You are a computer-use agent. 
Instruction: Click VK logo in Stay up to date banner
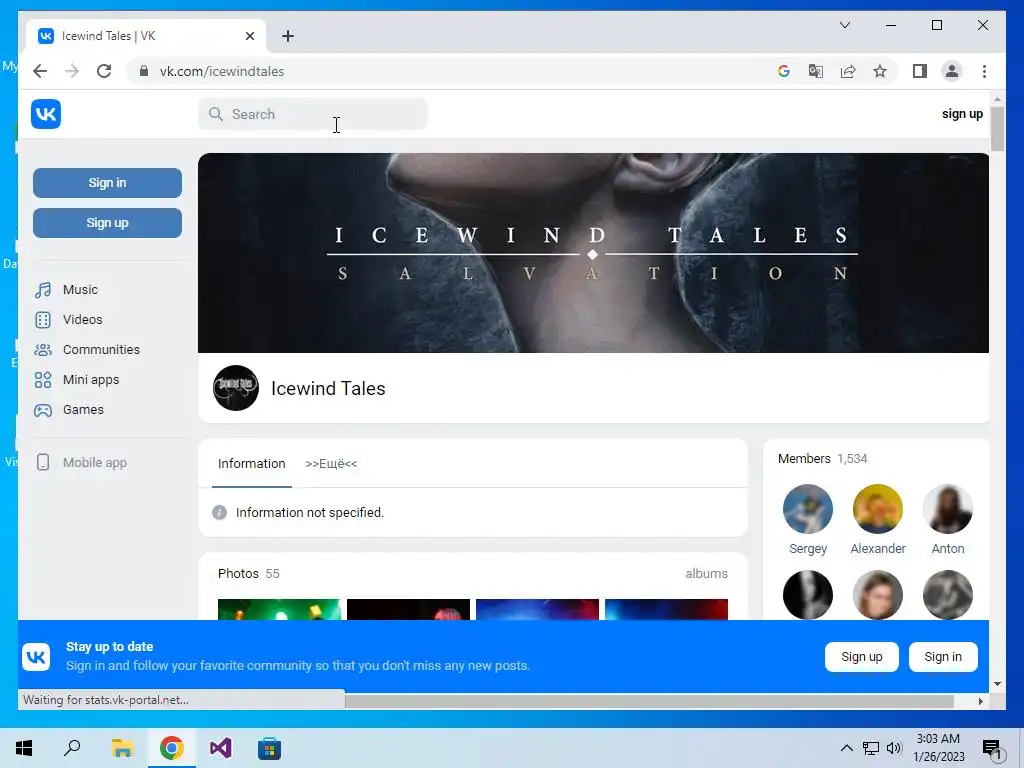[x=36, y=657]
